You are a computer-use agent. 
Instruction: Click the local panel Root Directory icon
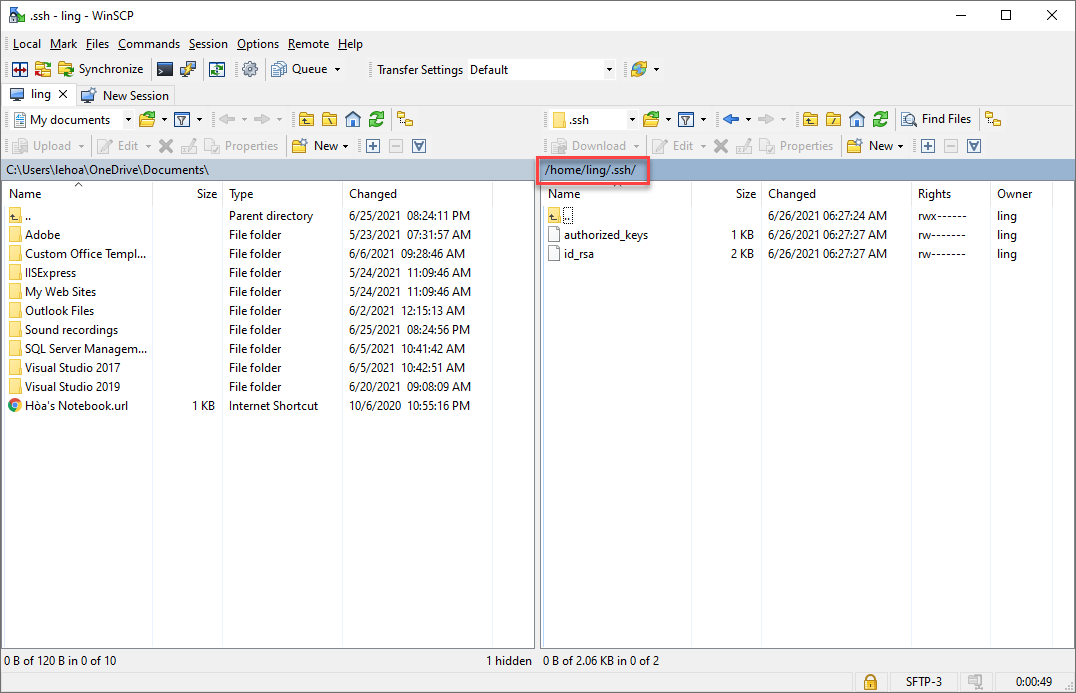coord(329,119)
